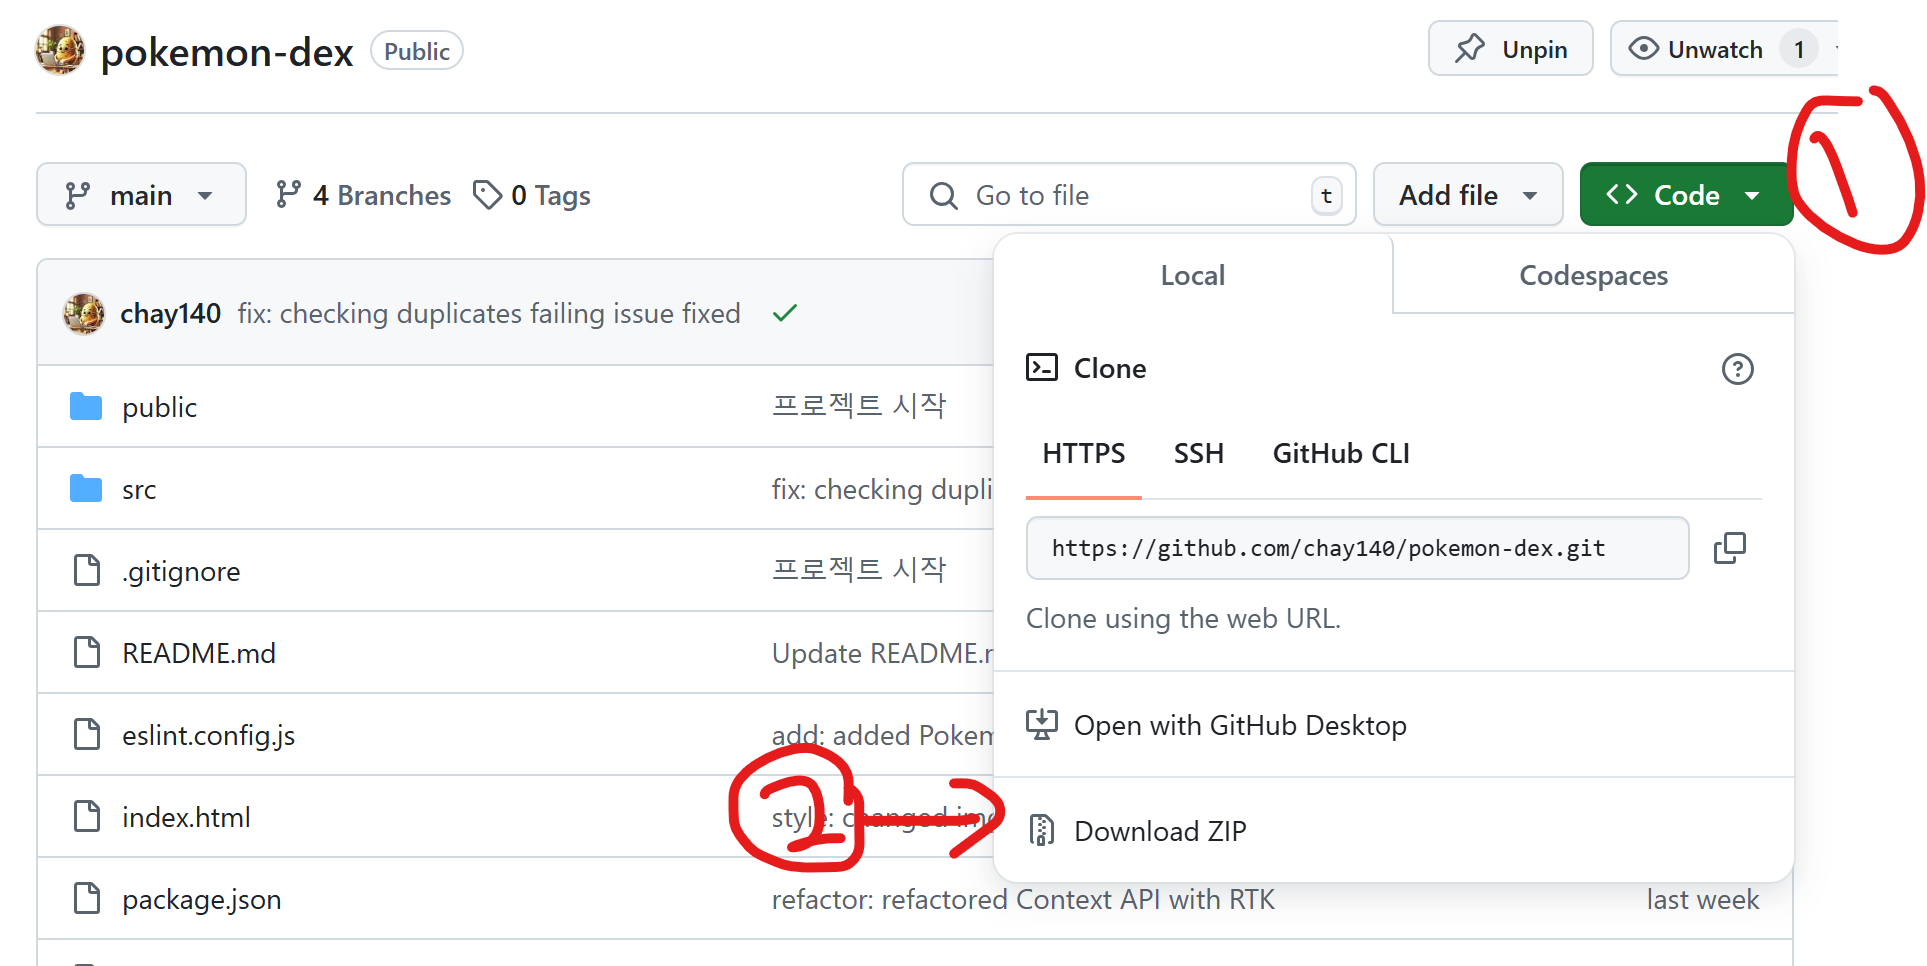
Task: Open the latest commit message link
Action: pyautogui.click(x=489, y=313)
